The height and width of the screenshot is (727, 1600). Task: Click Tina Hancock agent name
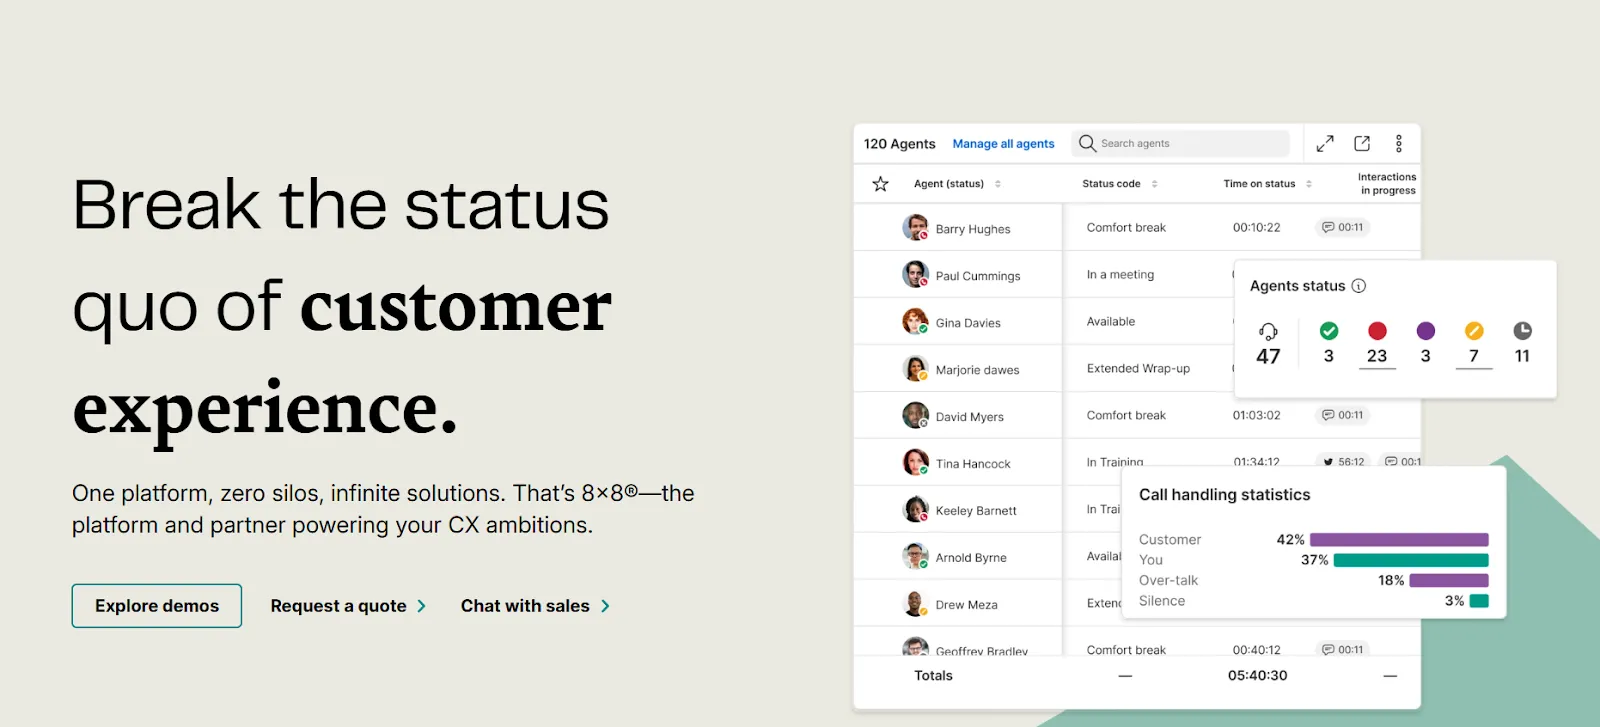pyautogui.click(x=973, y=464)
